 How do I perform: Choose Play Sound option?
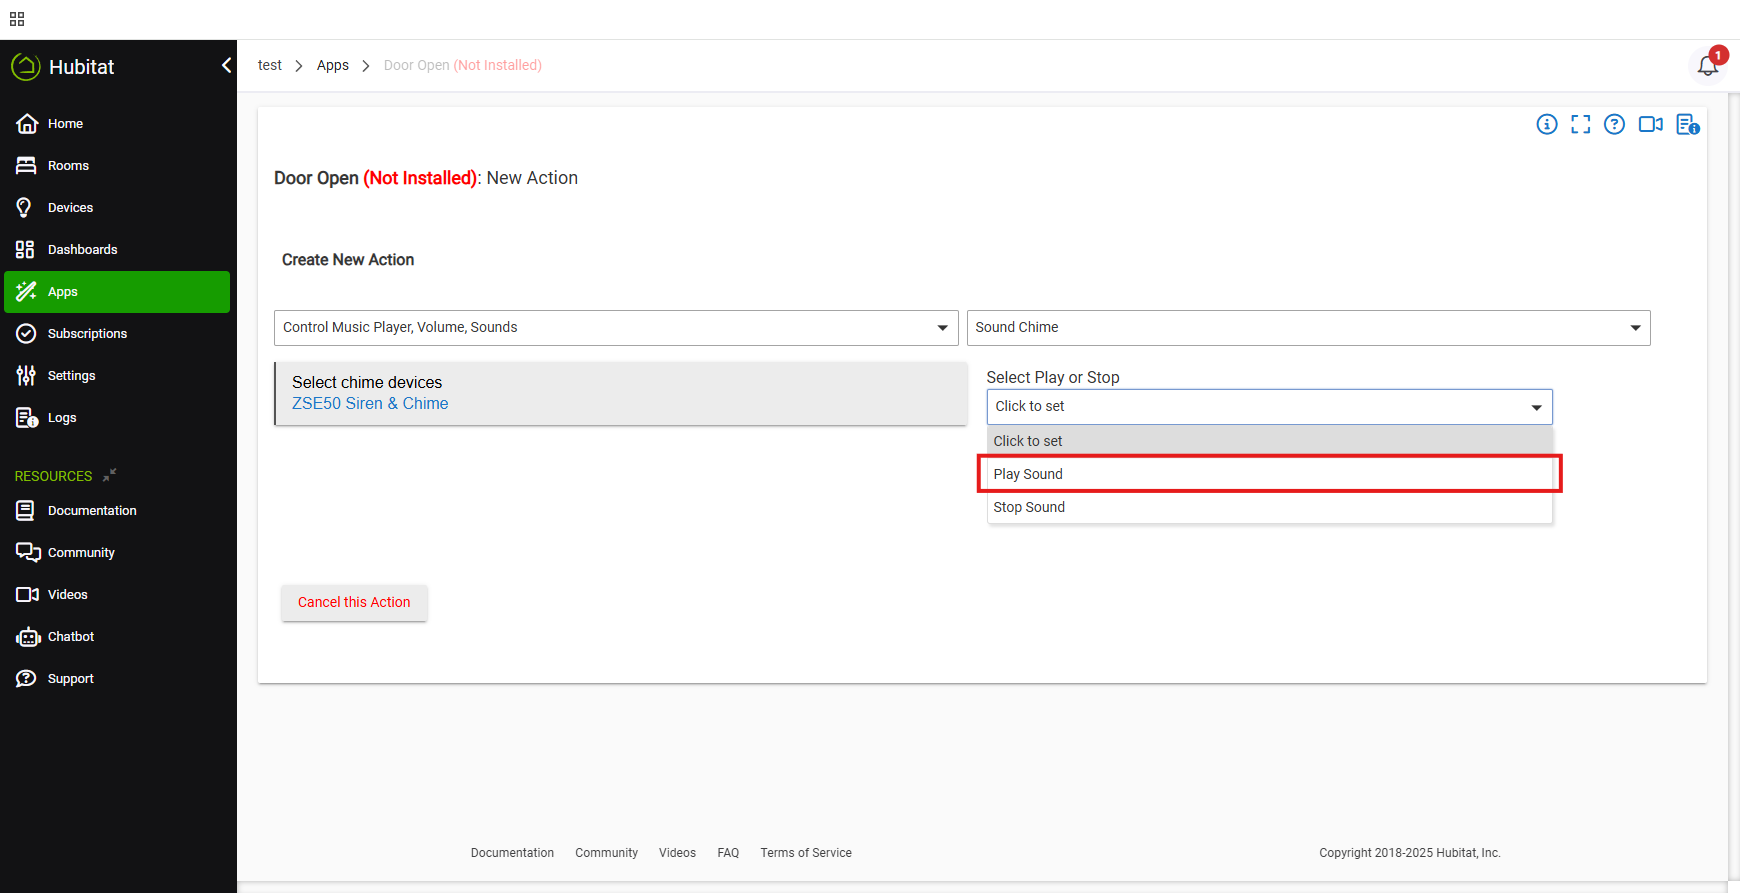coord(1268,474)
